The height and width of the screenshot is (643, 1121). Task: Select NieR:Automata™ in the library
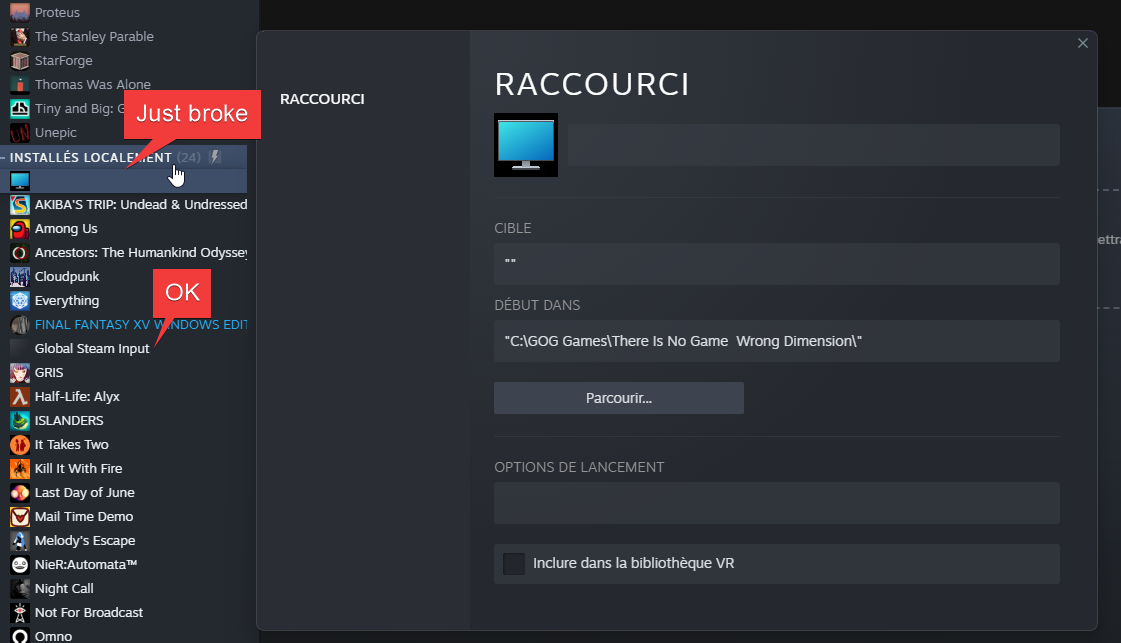(86, 564)
